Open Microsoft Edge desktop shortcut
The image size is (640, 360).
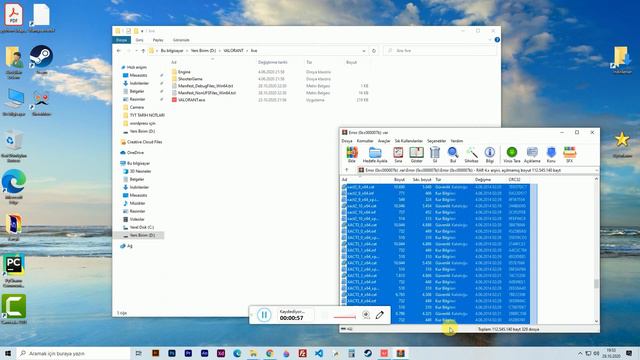13,186
